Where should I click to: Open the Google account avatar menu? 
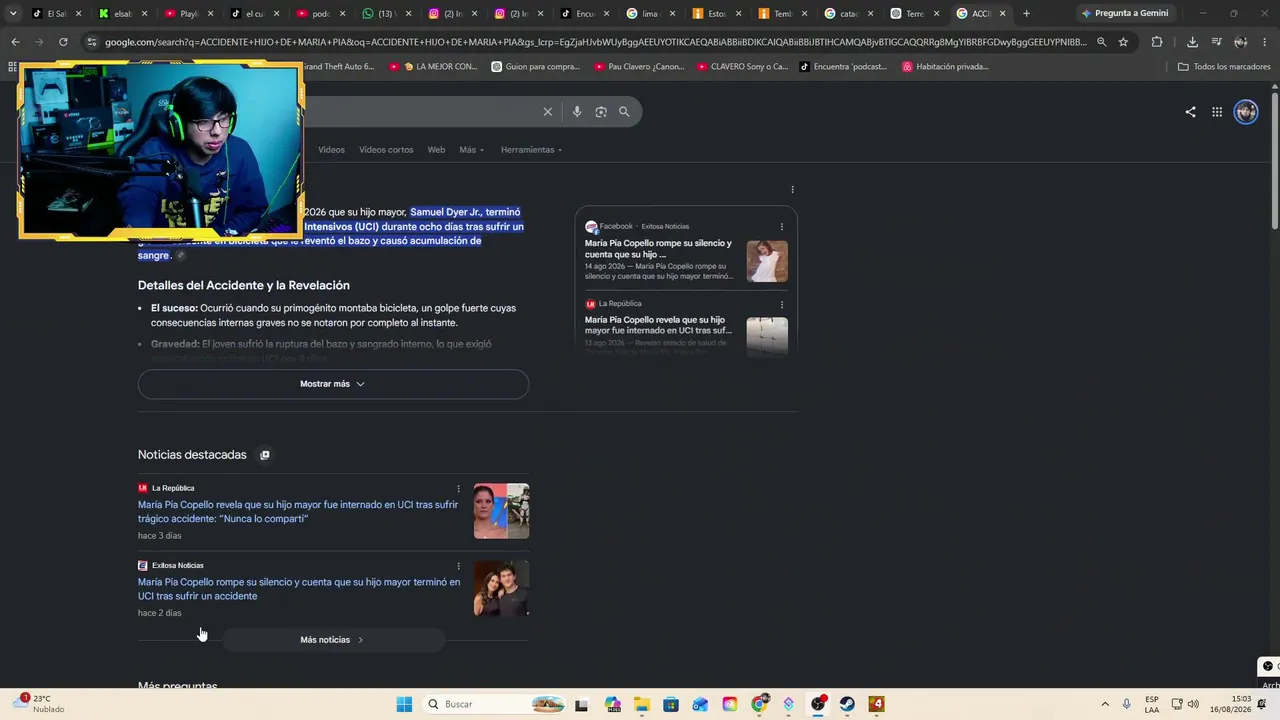pos(1246,112)
